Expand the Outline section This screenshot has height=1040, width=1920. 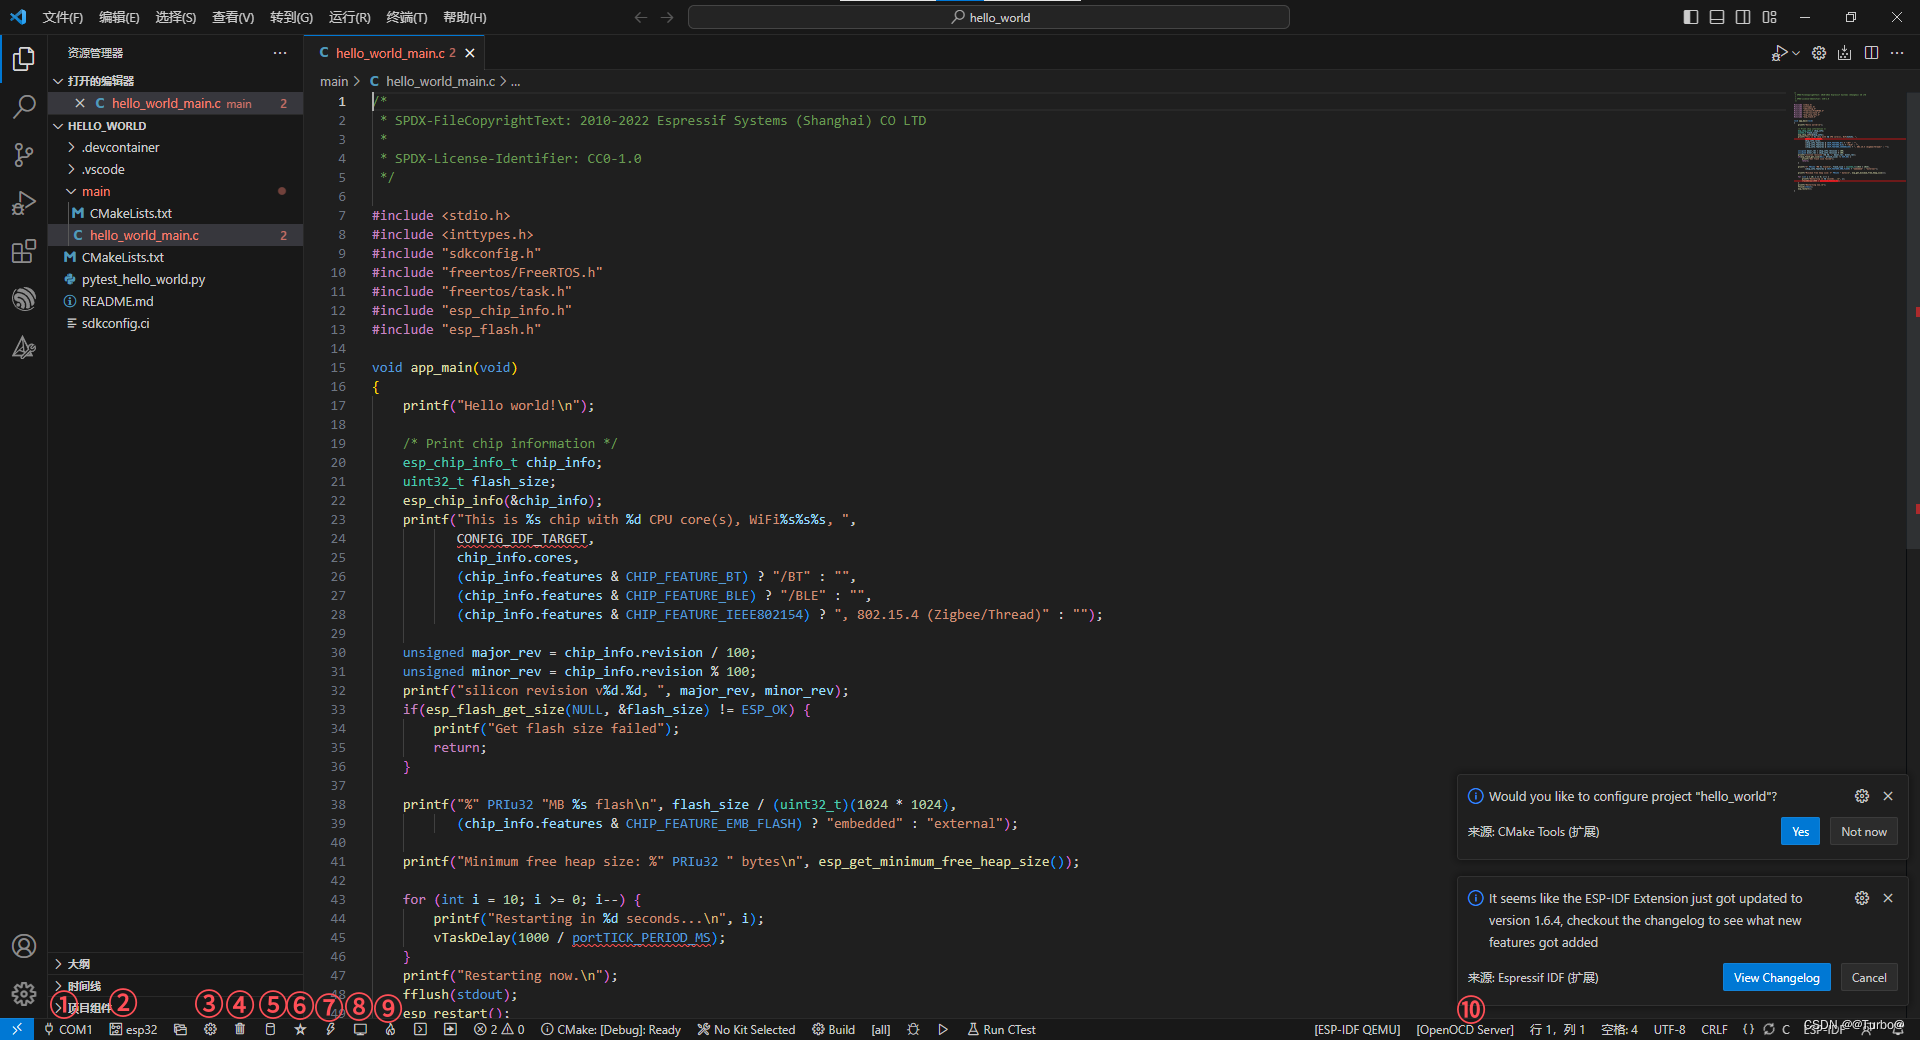click(175, 964)
